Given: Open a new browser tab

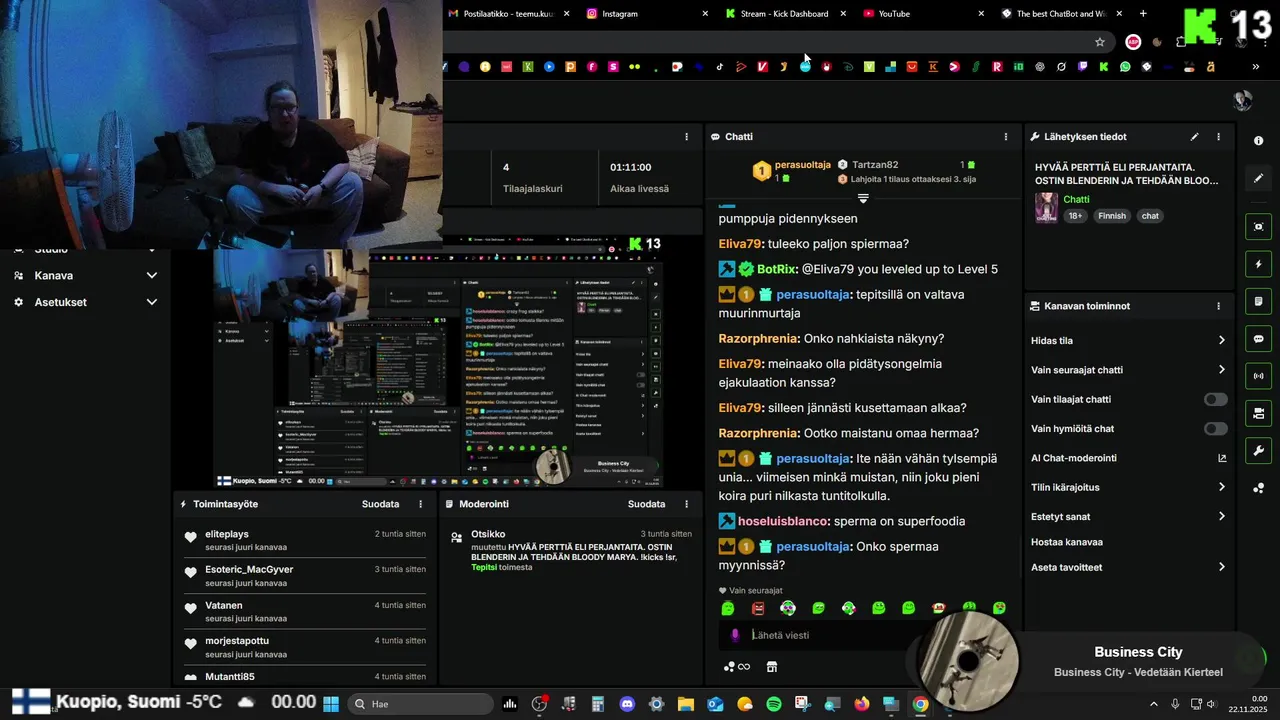Looking at the screenshot, I should click(1143, 14).
